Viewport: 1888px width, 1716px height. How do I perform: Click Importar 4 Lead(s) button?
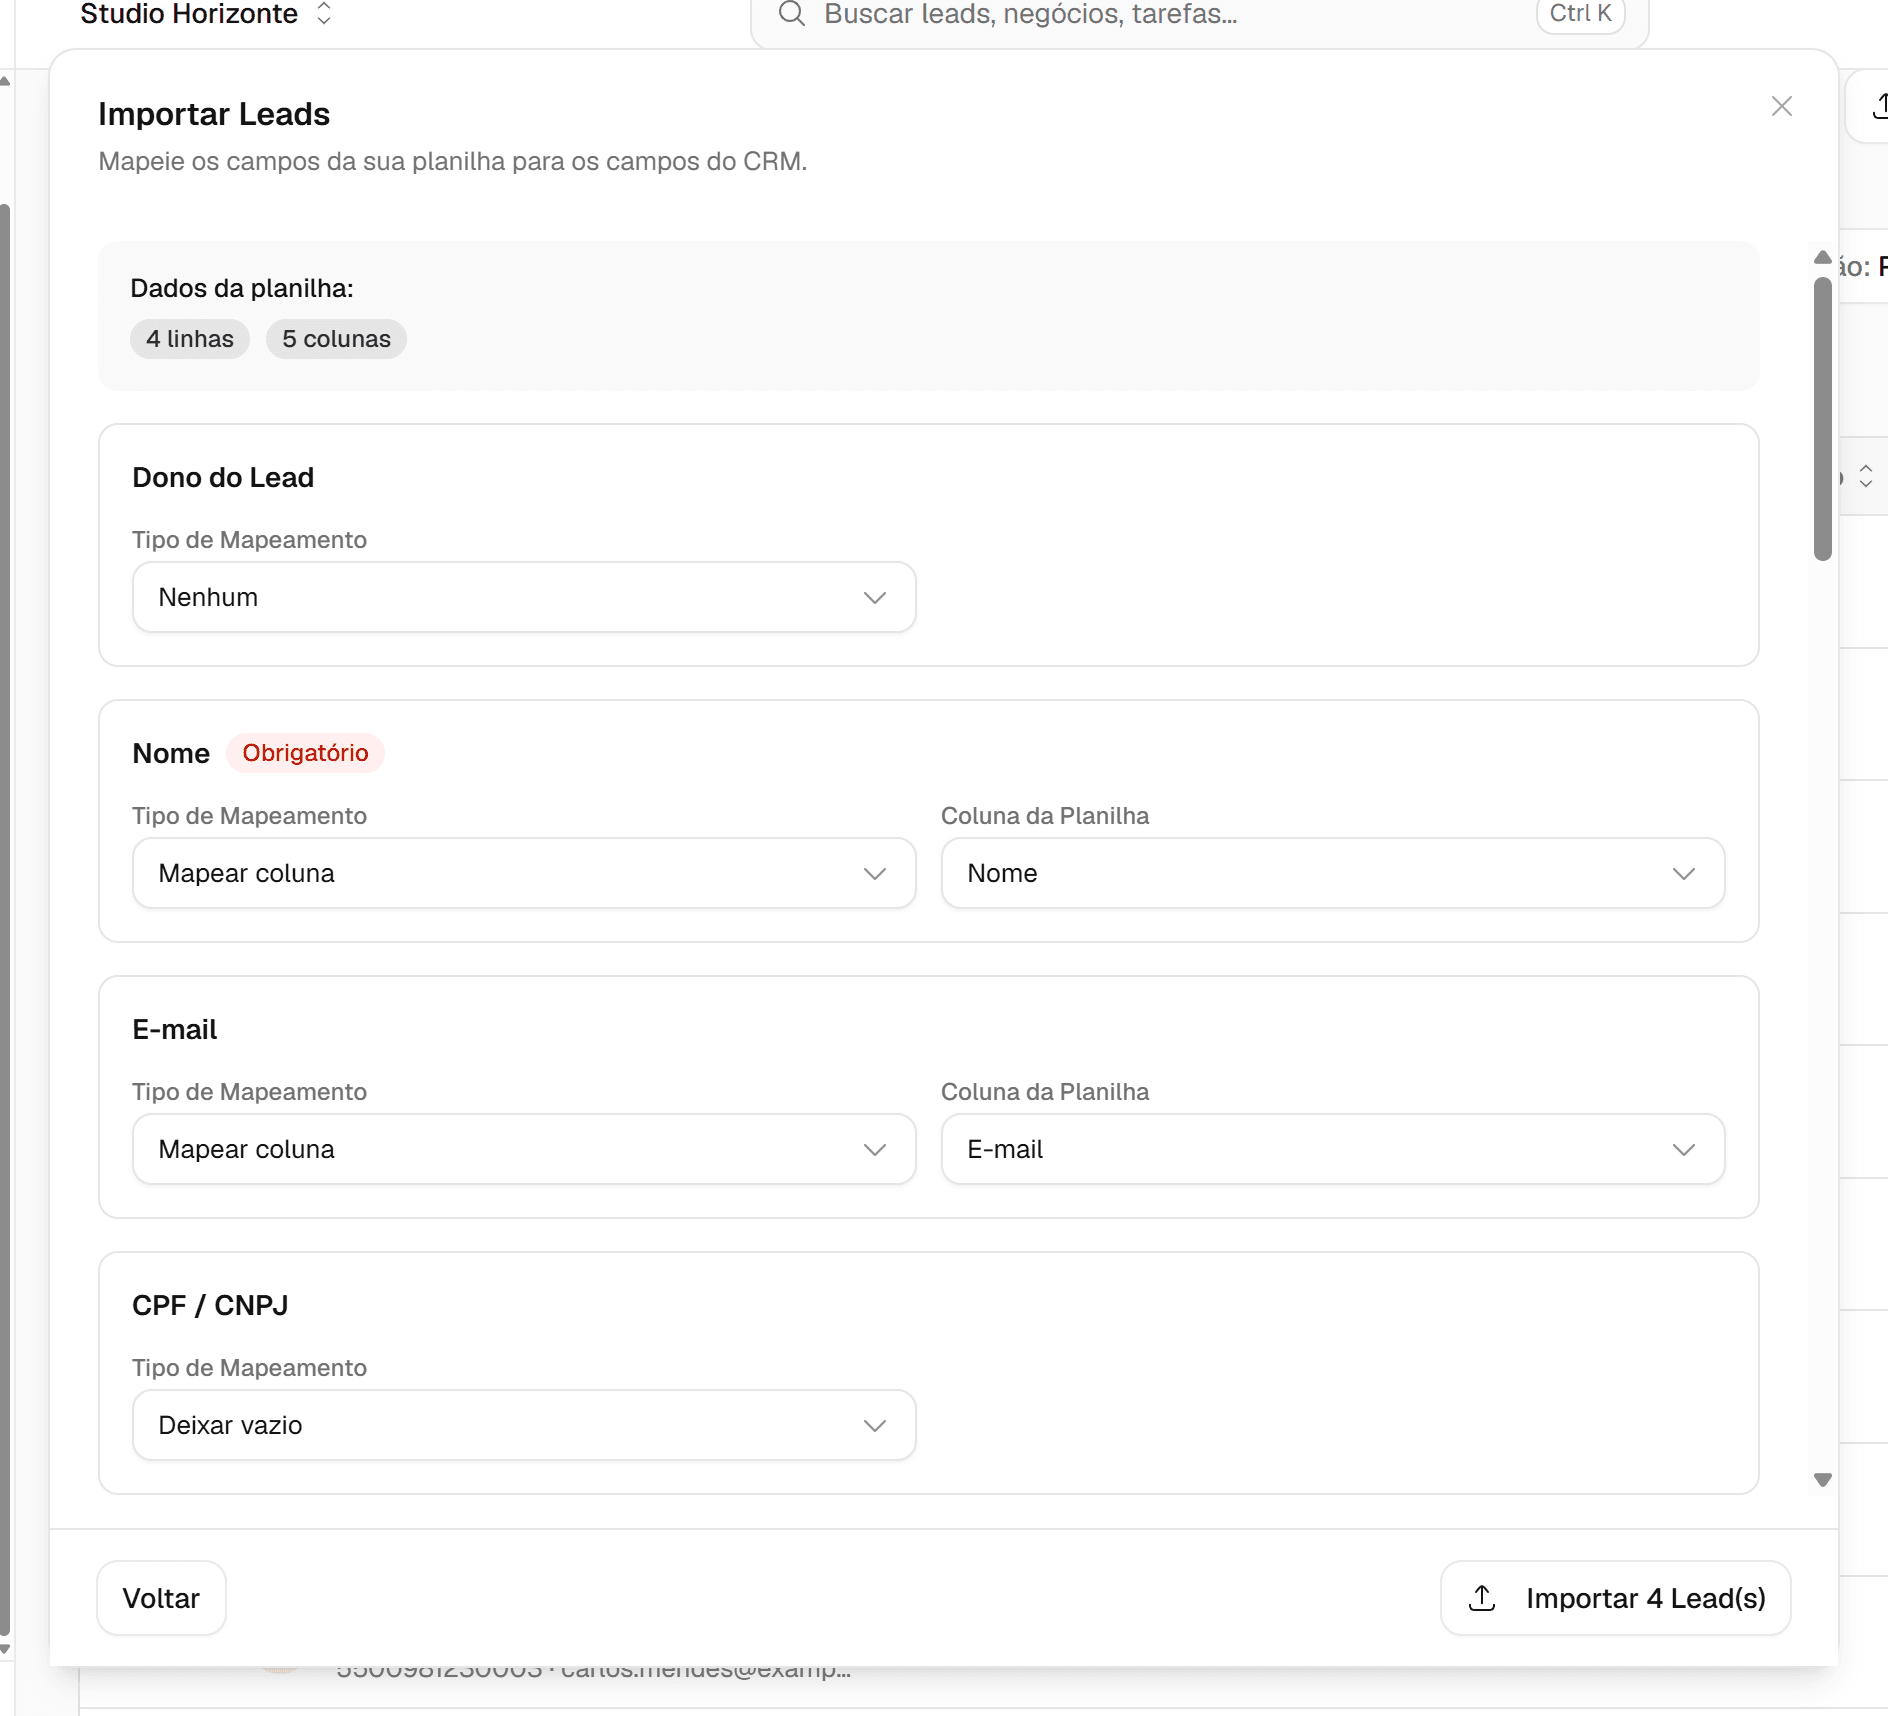pyautogui.click(x=1615, y=1598)
